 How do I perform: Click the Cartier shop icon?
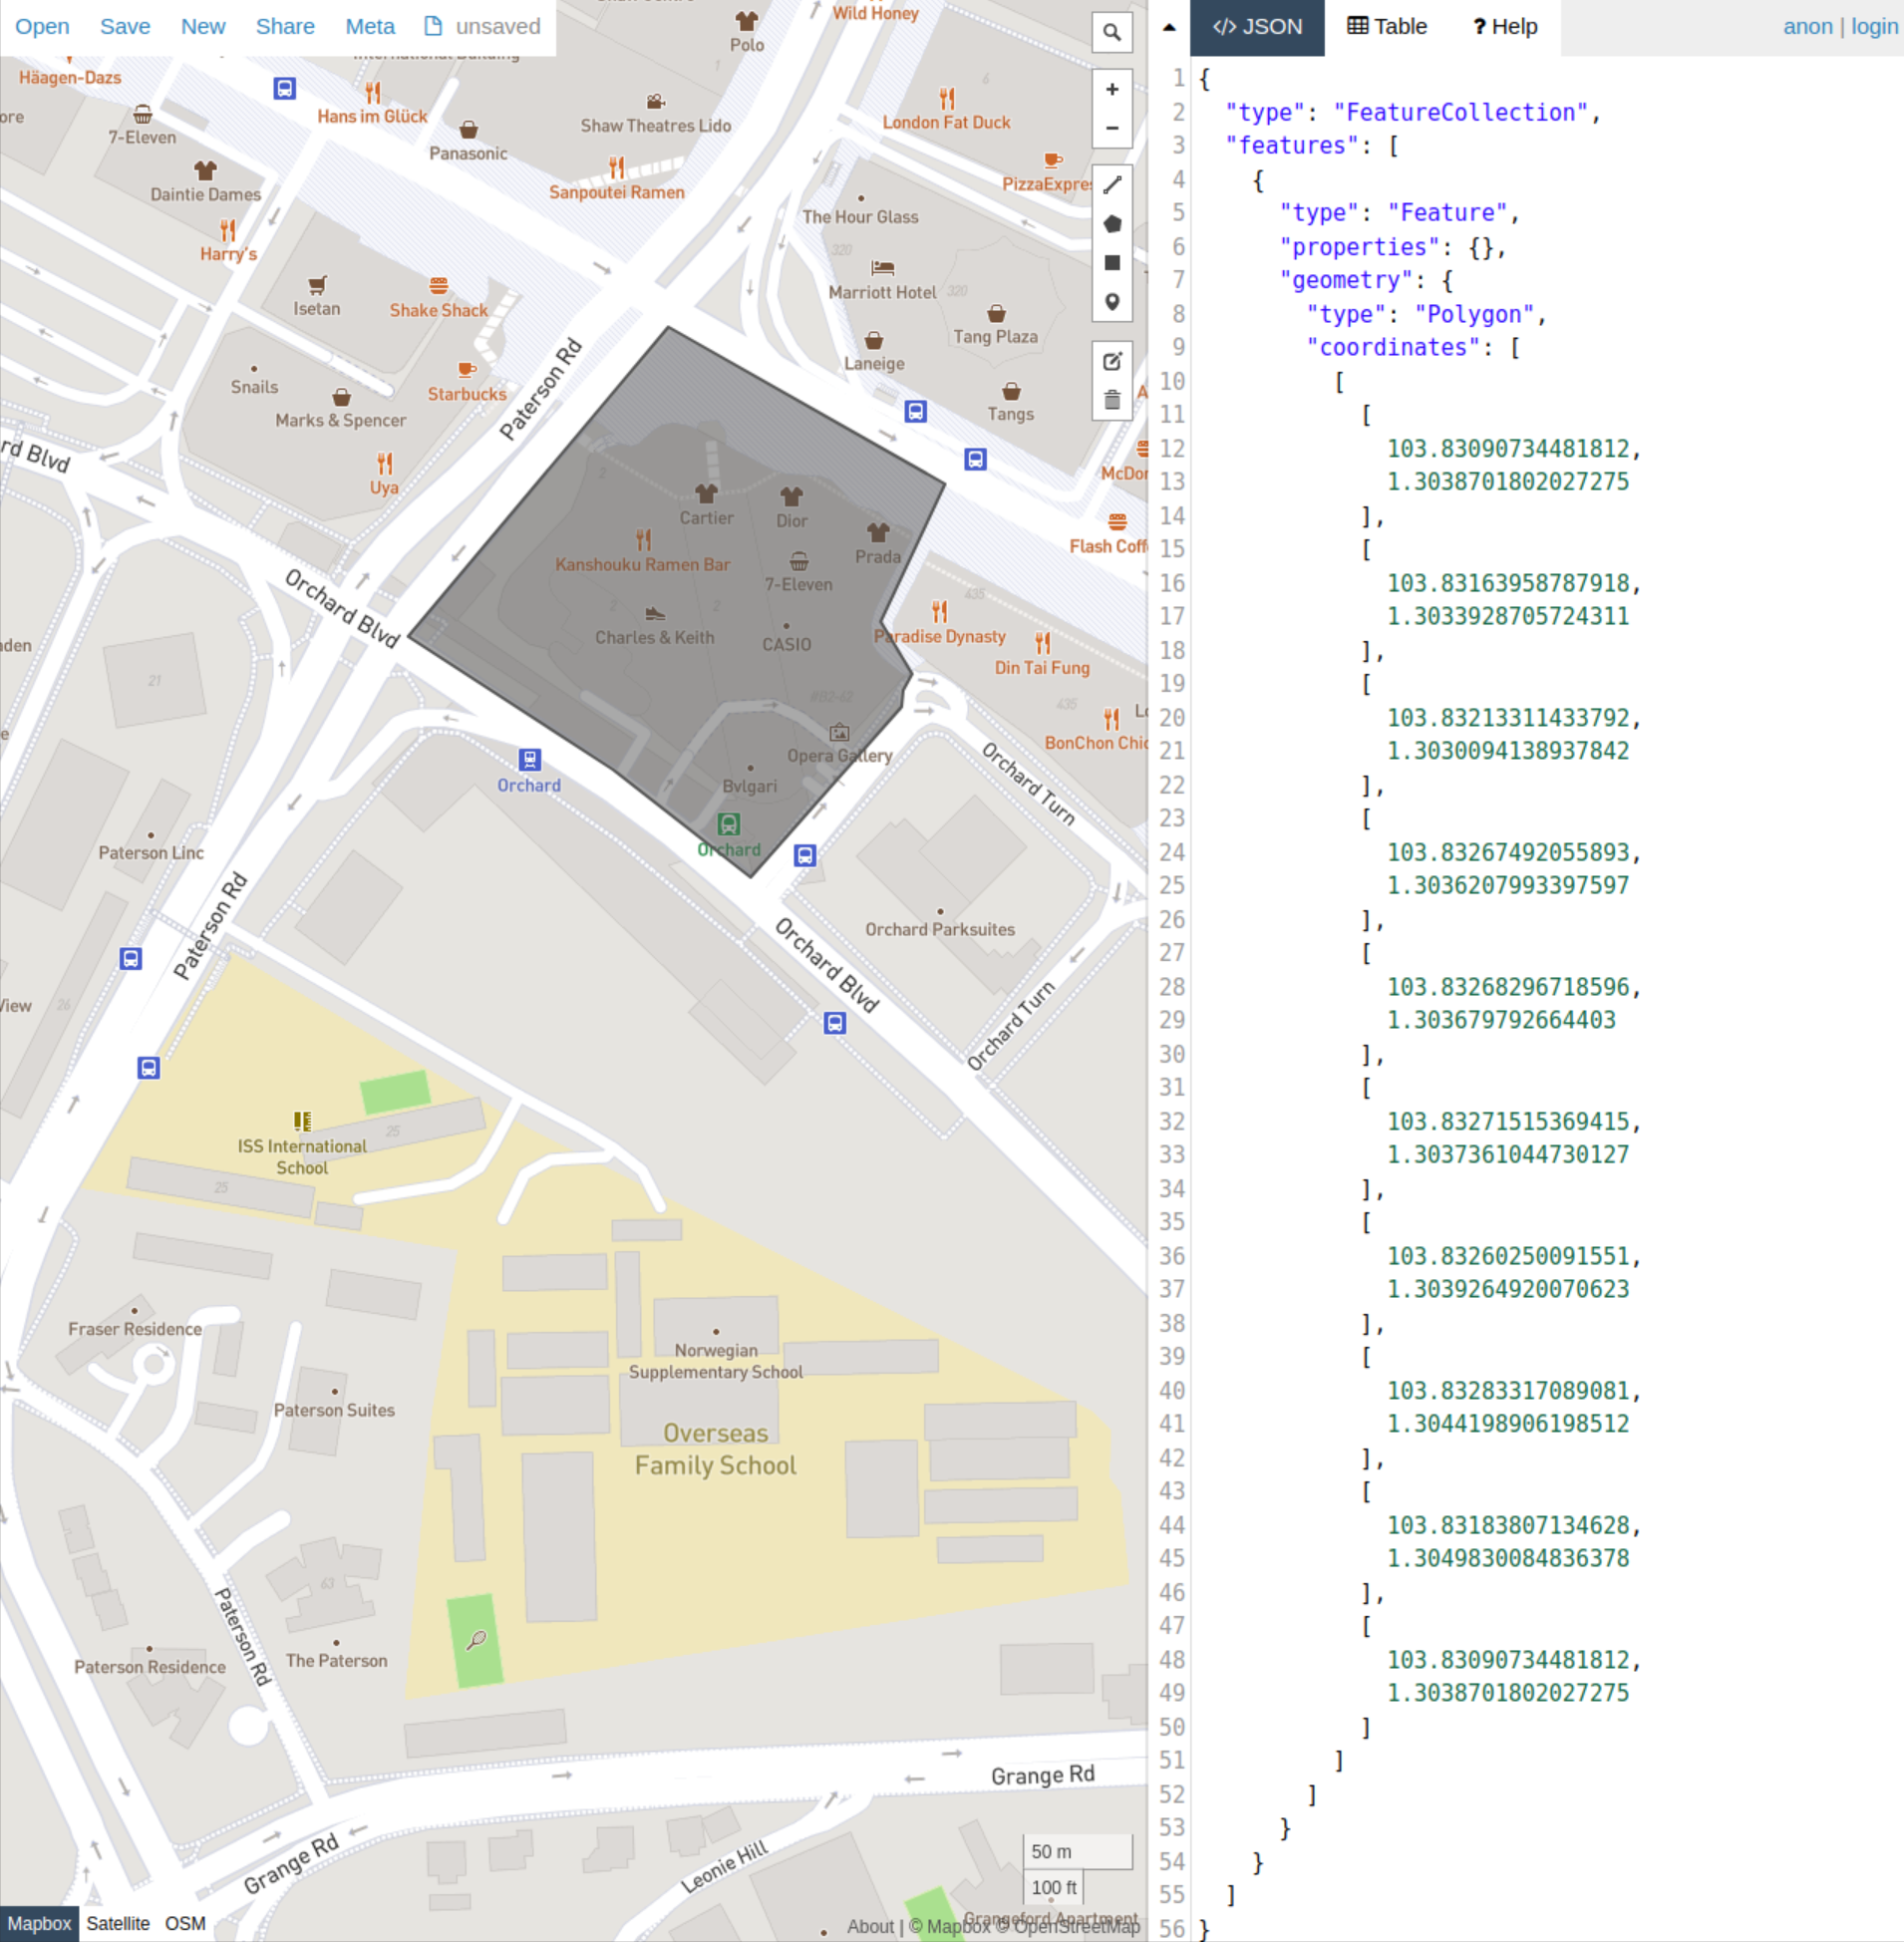[x=706, y=494]
